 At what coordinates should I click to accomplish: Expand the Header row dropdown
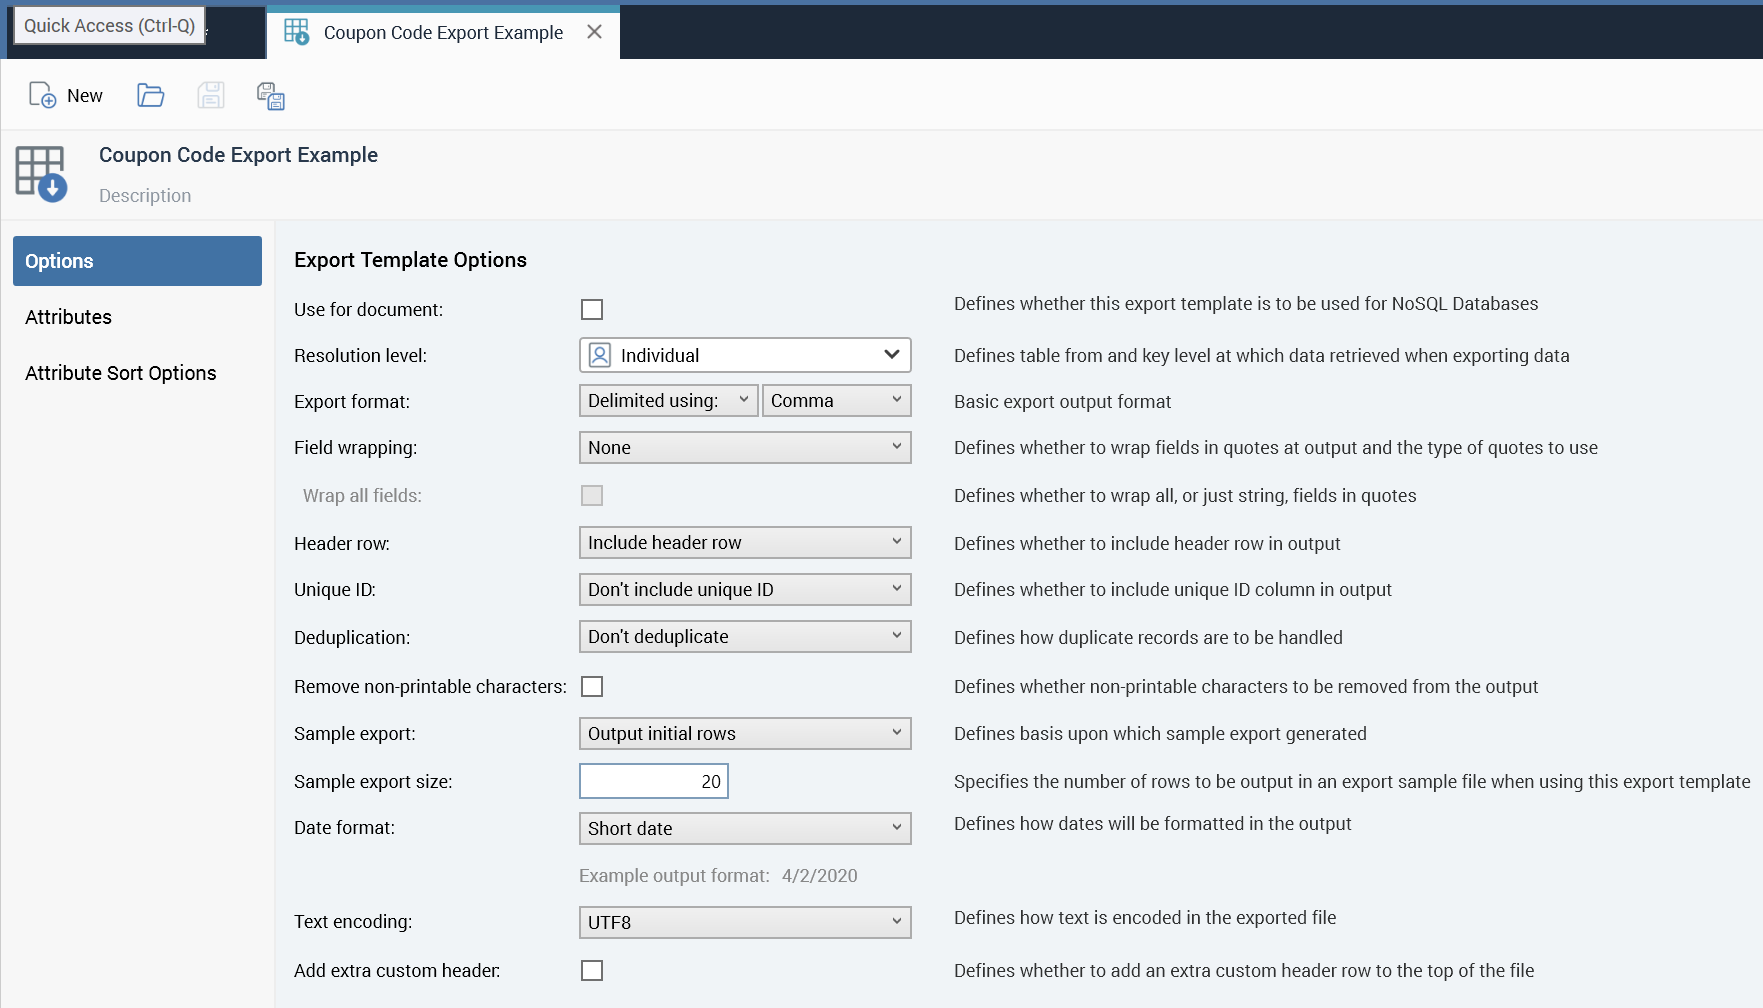coord(745,543)
